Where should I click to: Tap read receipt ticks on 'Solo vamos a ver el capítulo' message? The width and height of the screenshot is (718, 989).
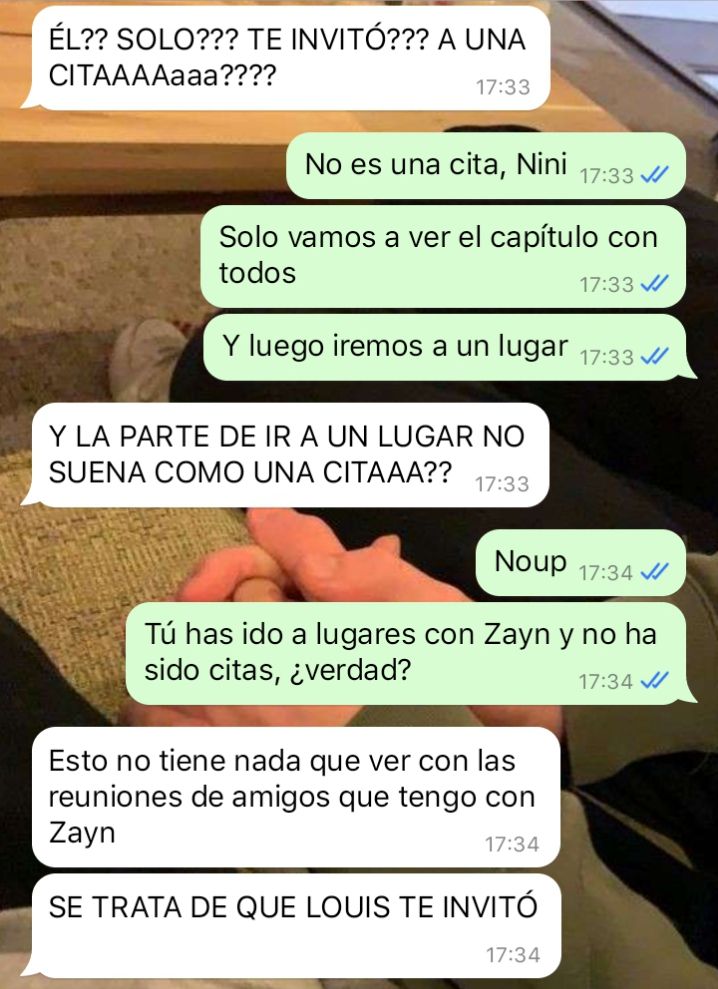(654, 284)
